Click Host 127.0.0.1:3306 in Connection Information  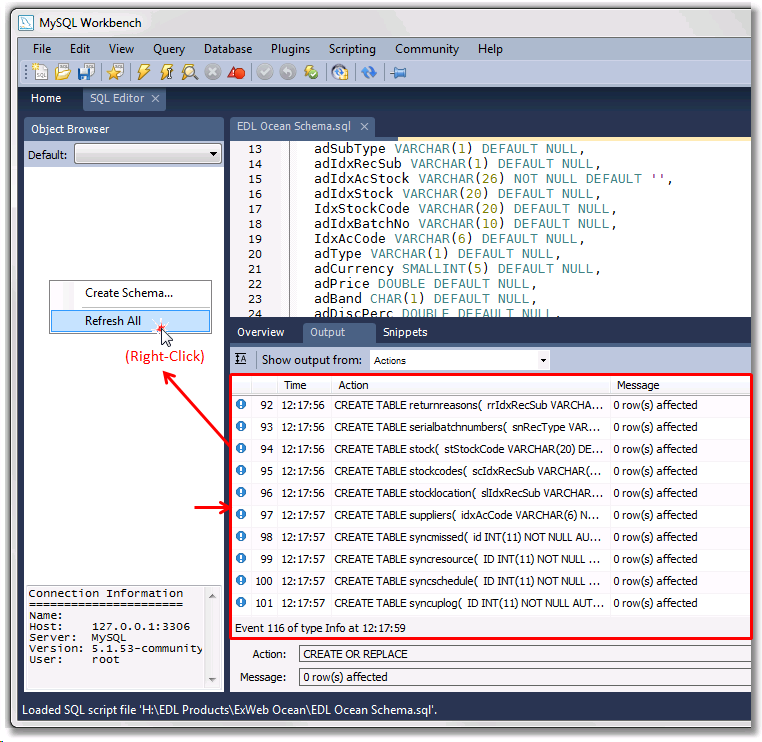pos(109,626)
